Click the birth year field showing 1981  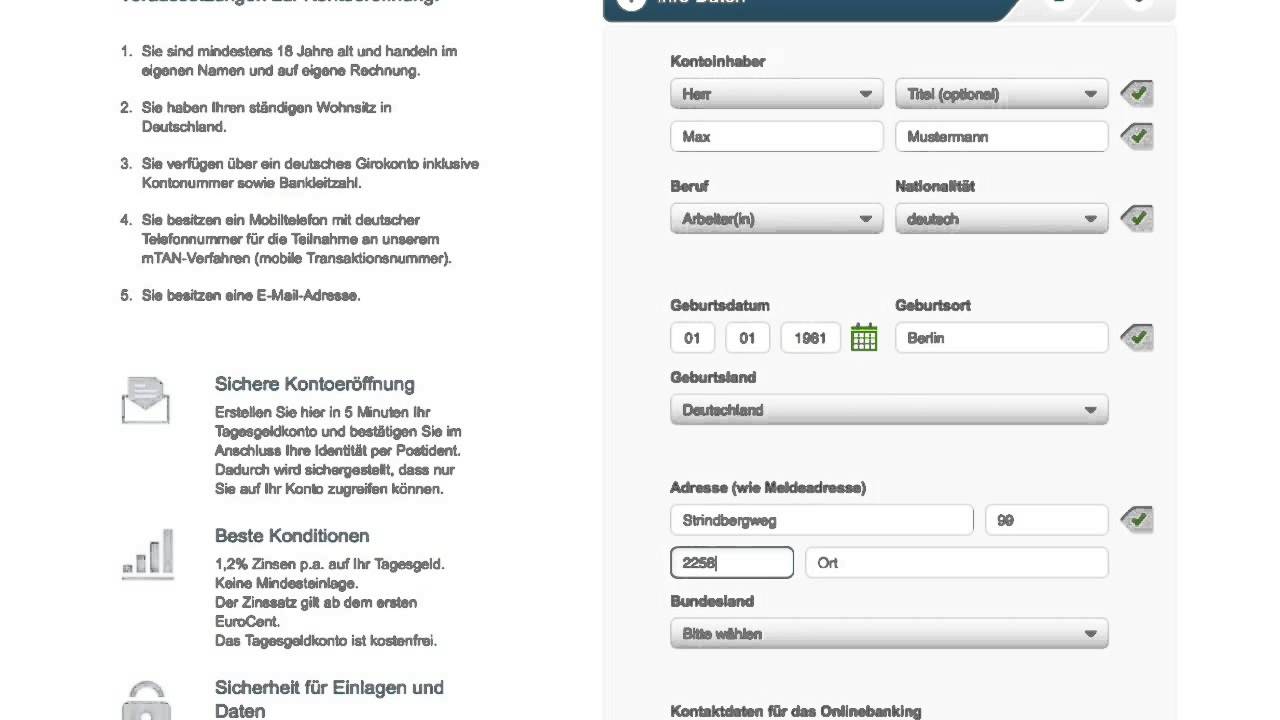(810, 338)
